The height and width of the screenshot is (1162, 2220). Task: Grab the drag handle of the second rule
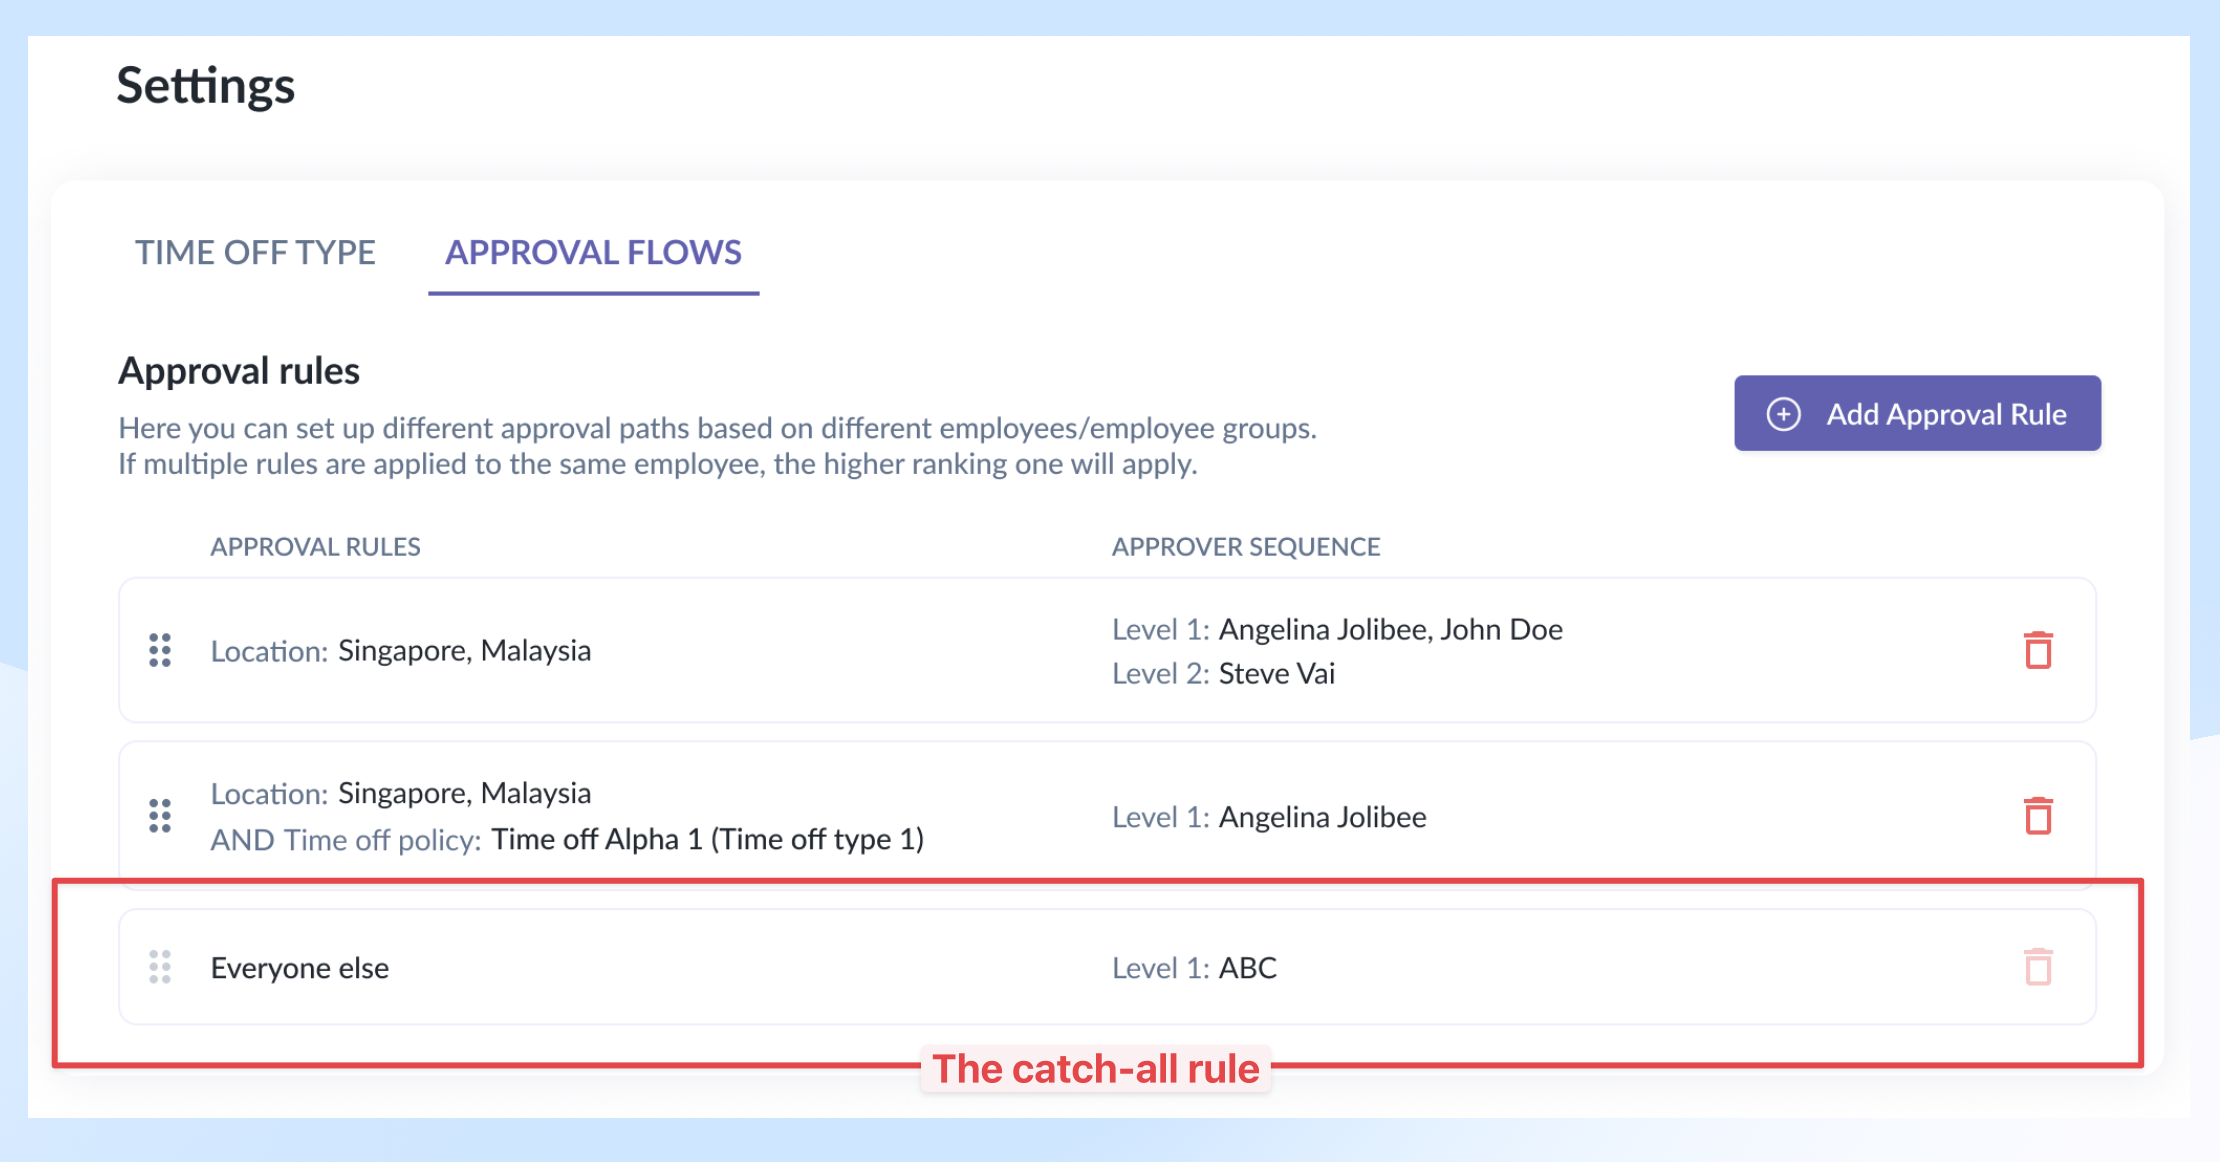[x=160, y=816]
